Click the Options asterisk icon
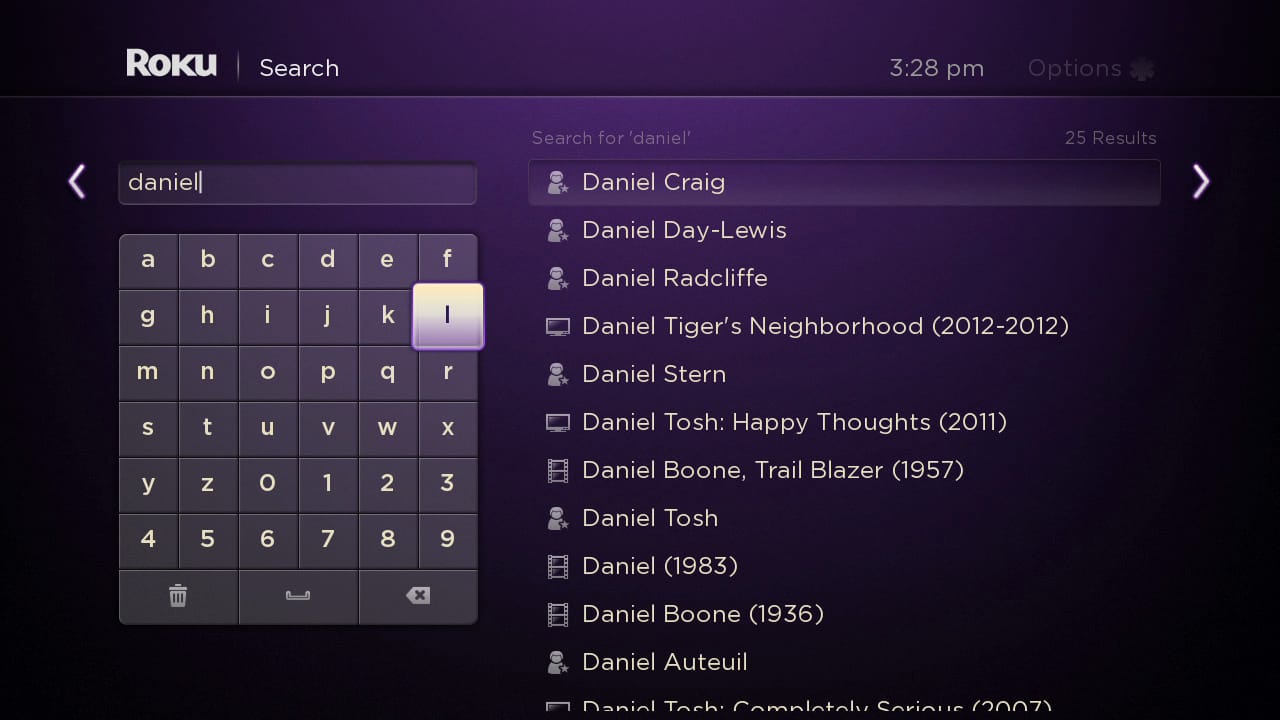Image resolution: width=1280 pixels, height=720 pixels. point(1141,69)
